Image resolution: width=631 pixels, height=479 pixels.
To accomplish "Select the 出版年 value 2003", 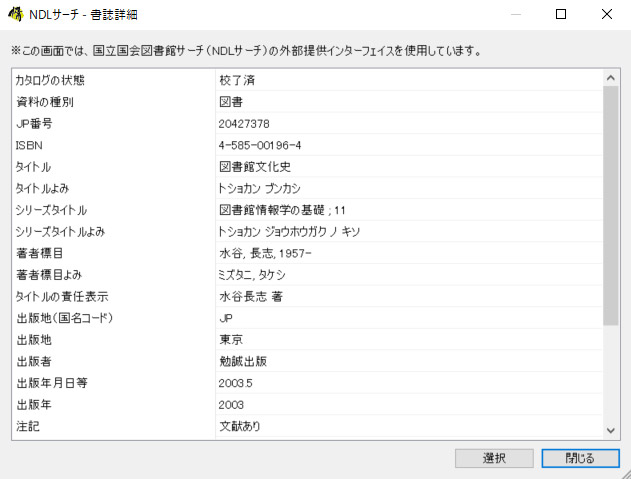I will coord(231,405).
